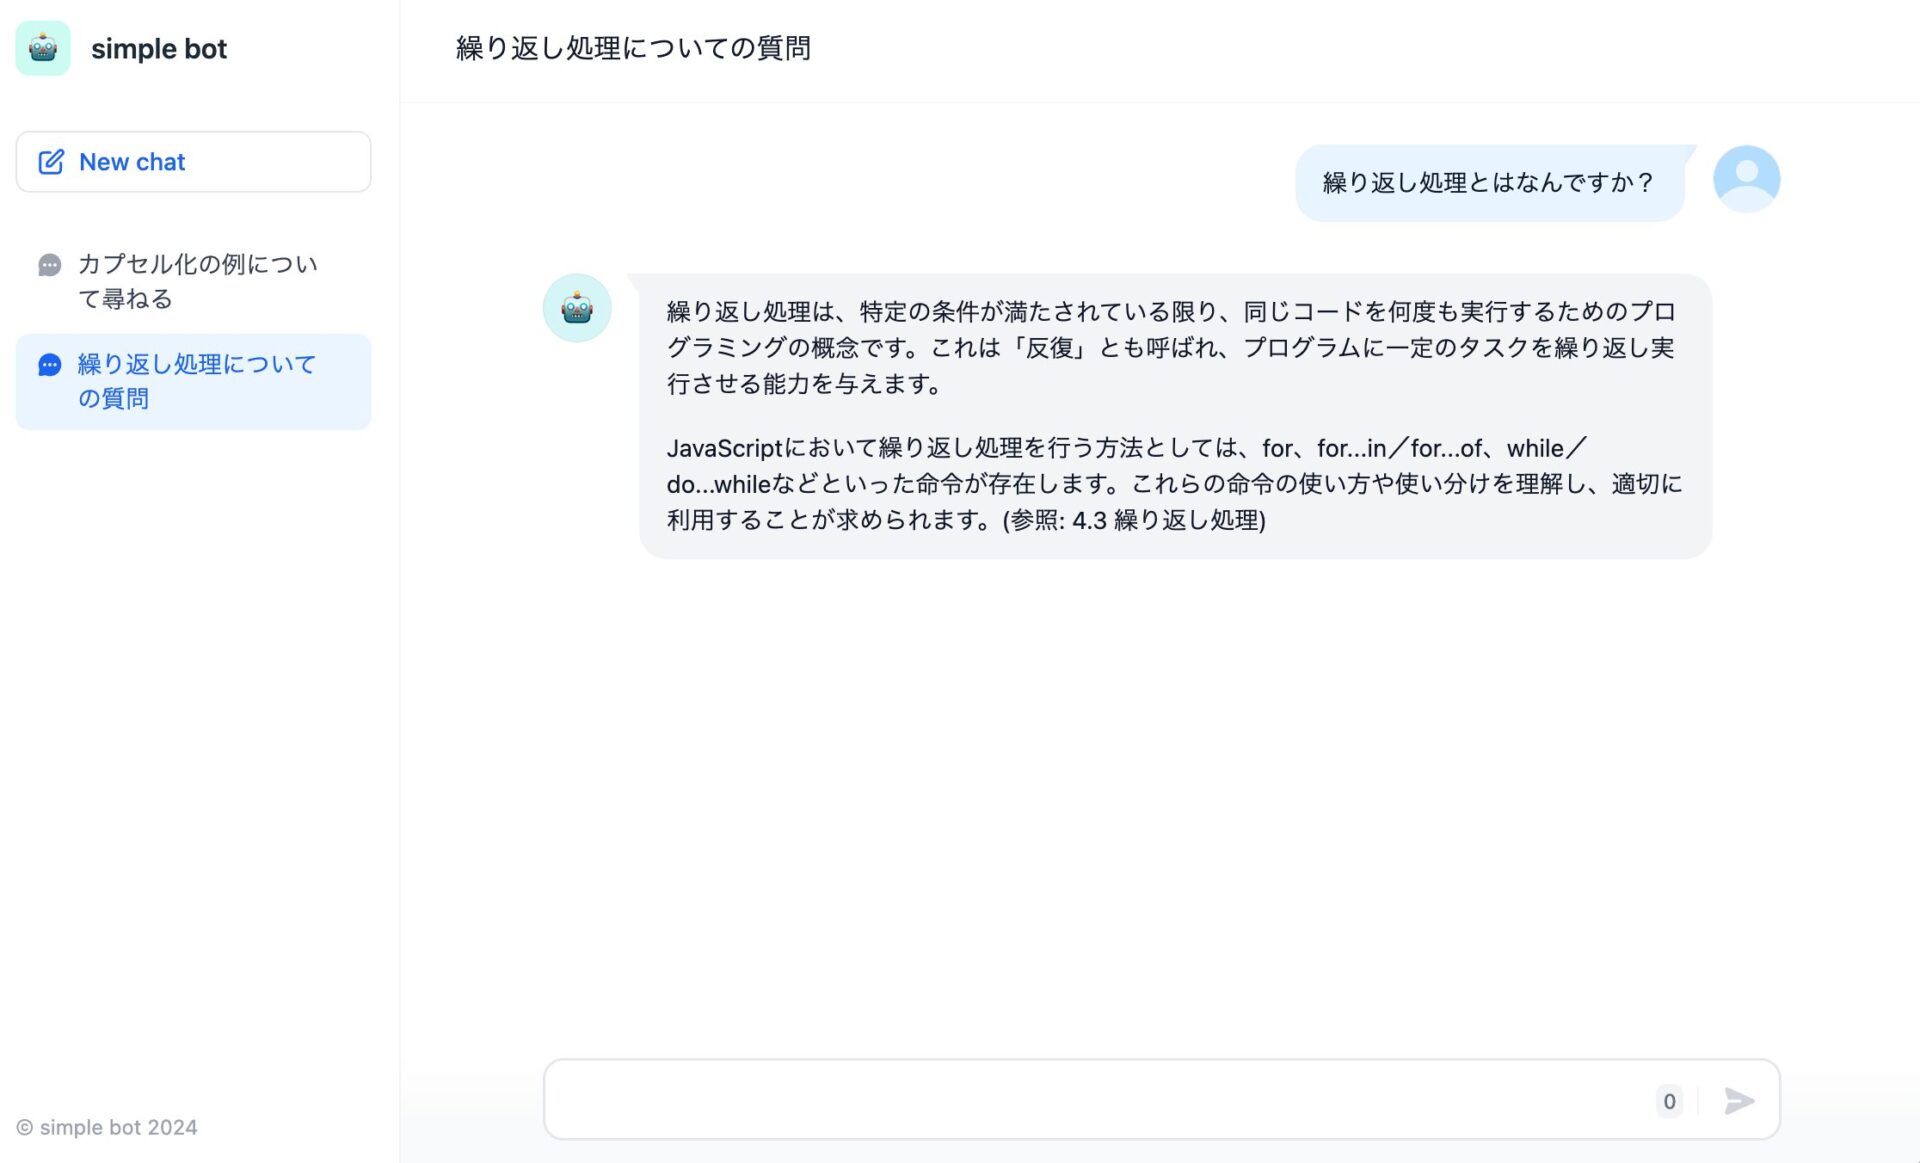Viewport: 1920px width, 1163px height.
Task: Open the カプセル化の例について尋ねる conversation
Action: coord(197,281)
